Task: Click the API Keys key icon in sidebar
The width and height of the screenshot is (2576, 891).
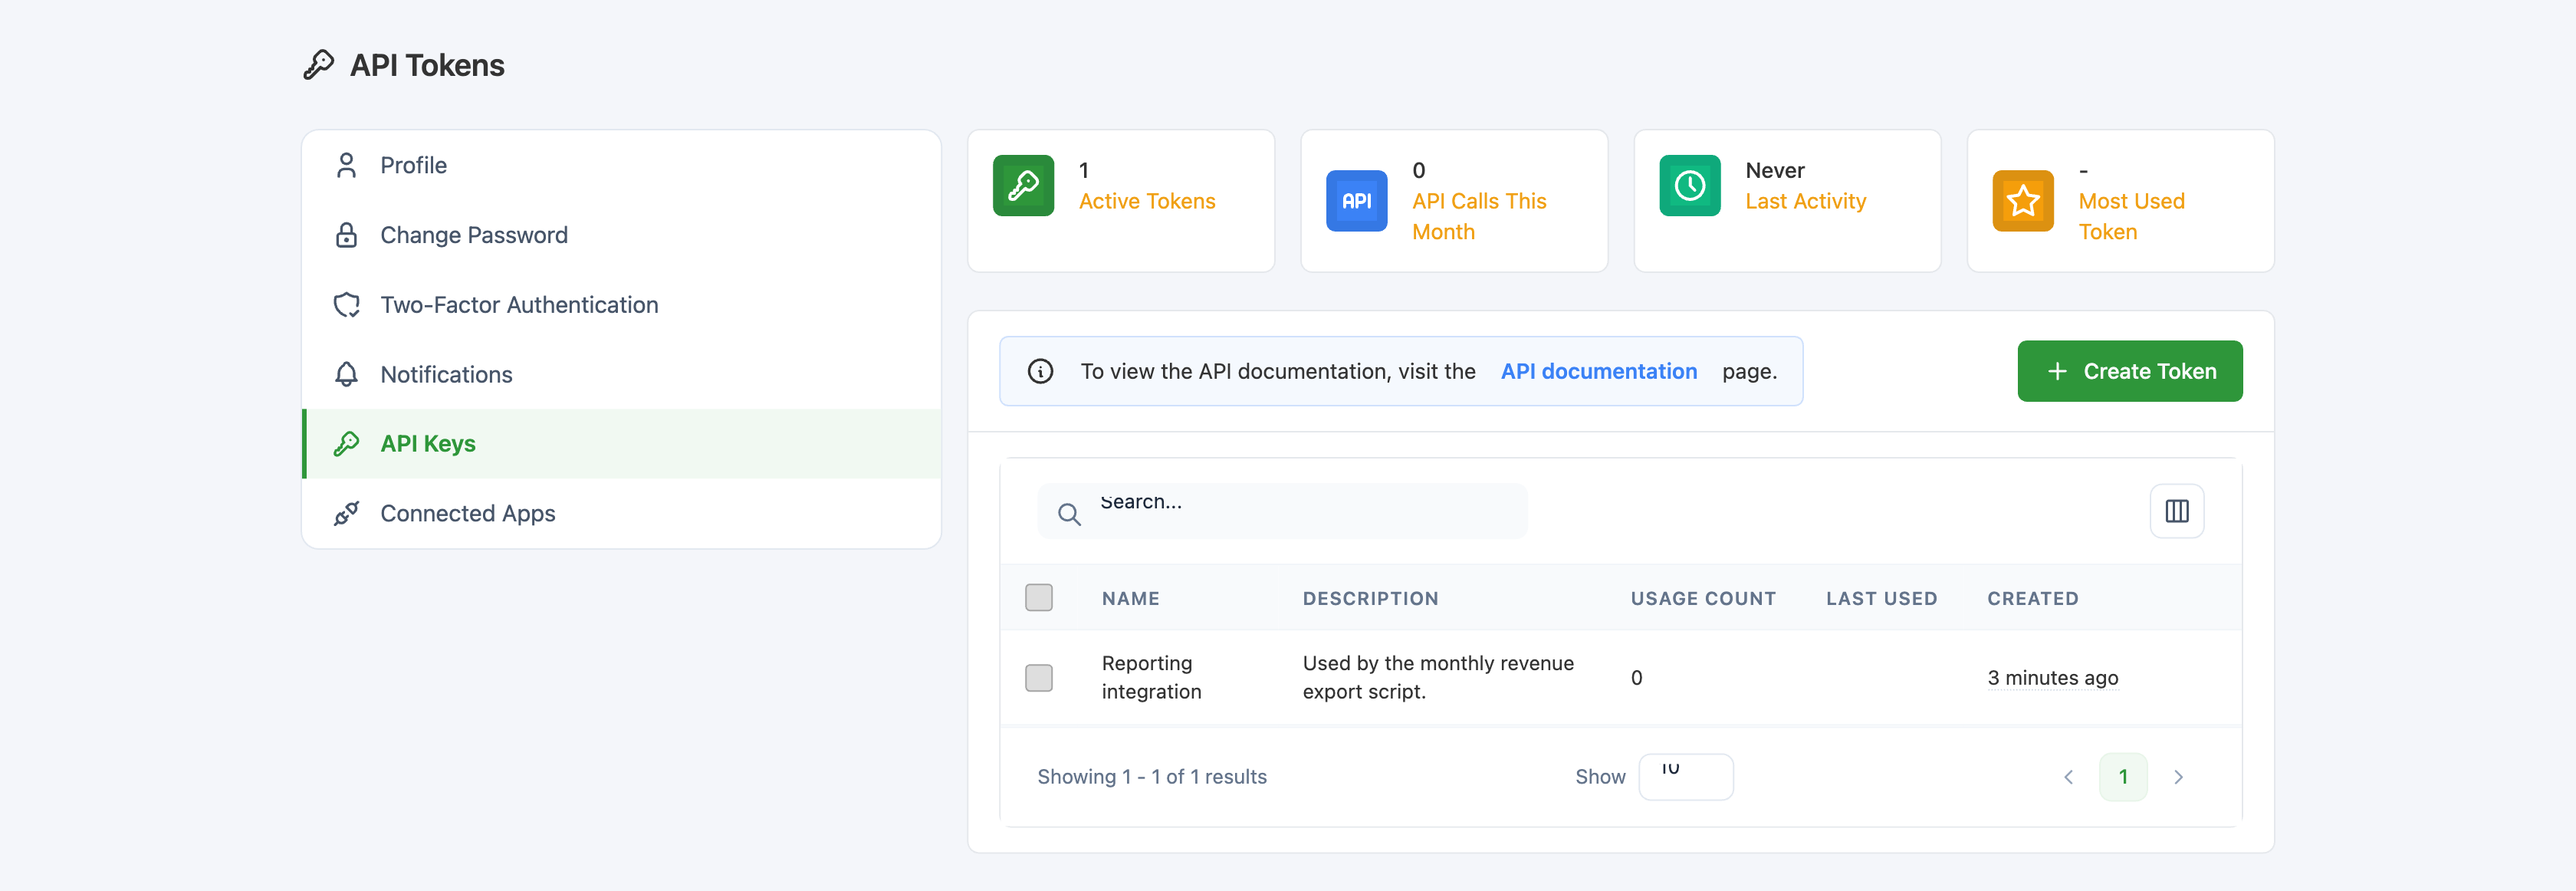Action: pyautogui.click(x=346, y=444)
